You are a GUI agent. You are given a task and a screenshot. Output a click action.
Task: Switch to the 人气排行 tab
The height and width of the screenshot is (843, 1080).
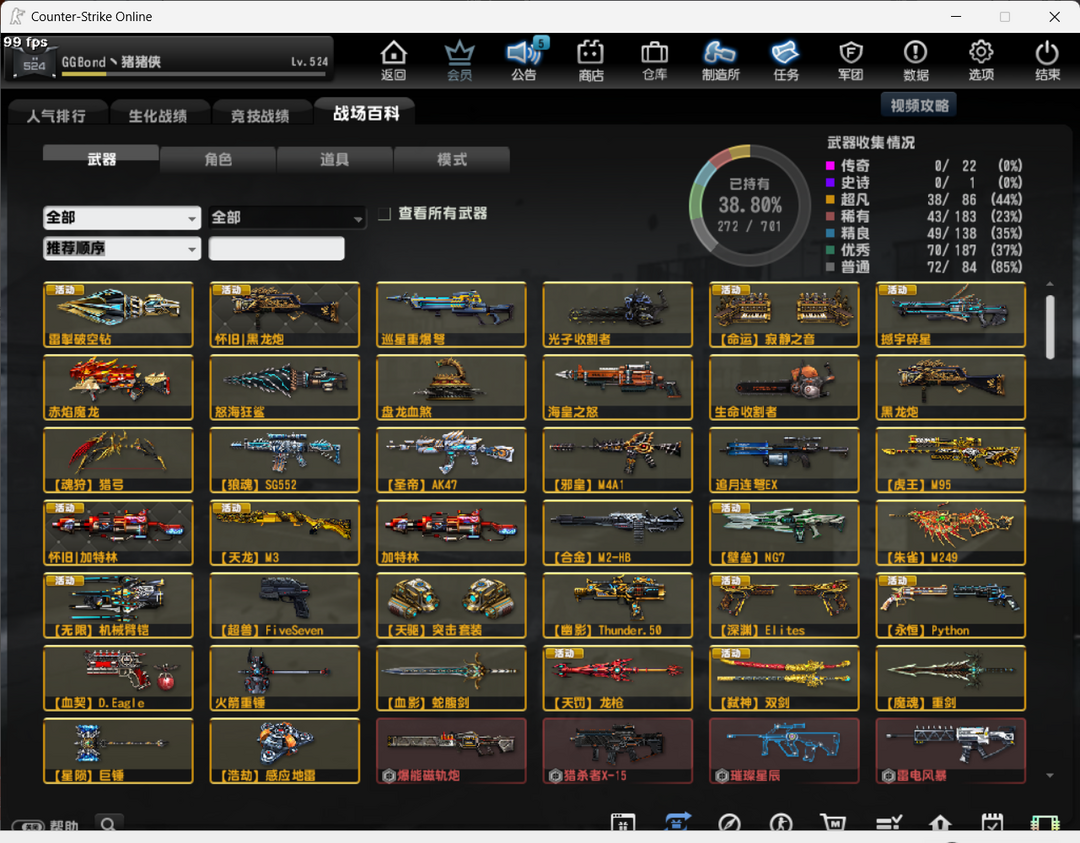point(56,116)
